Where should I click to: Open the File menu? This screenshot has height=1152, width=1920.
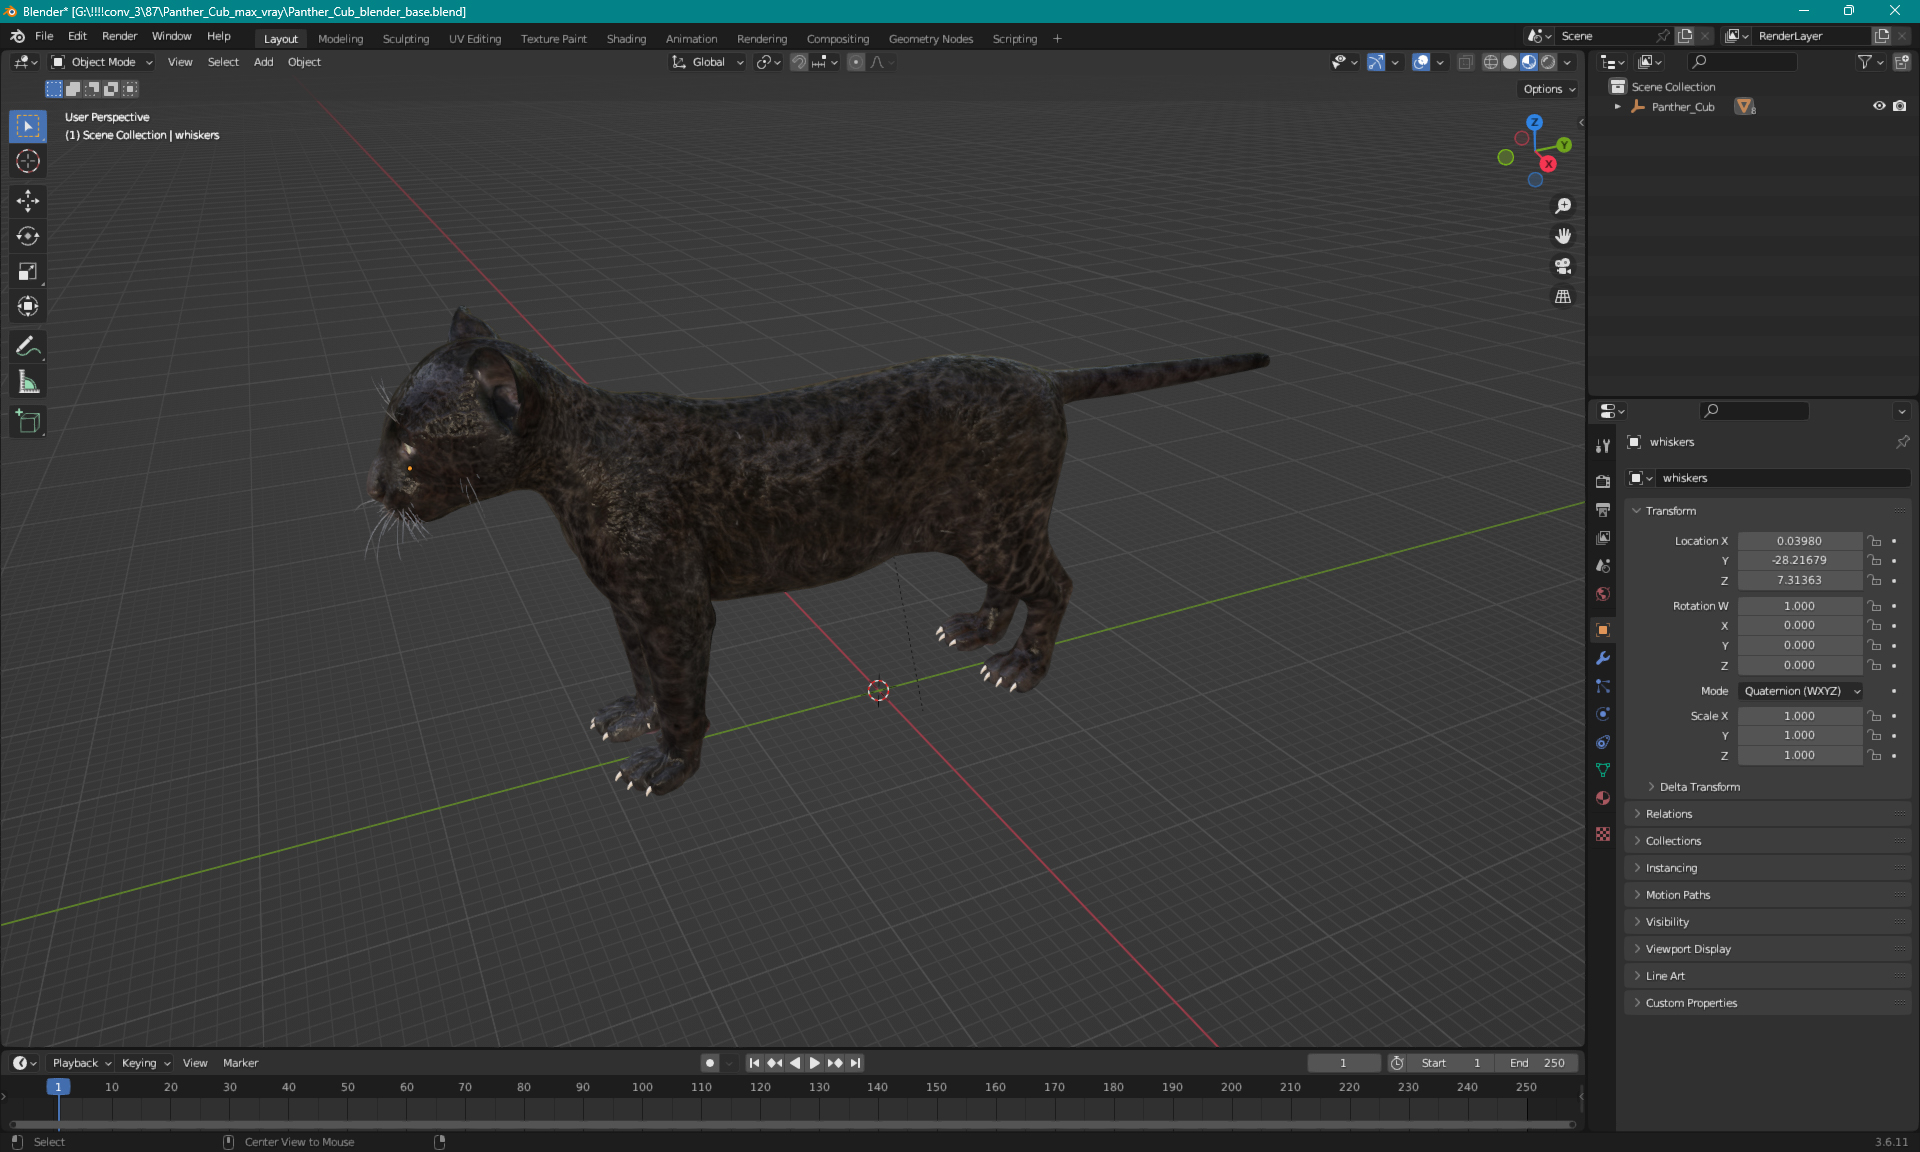[x=44, y=36]
